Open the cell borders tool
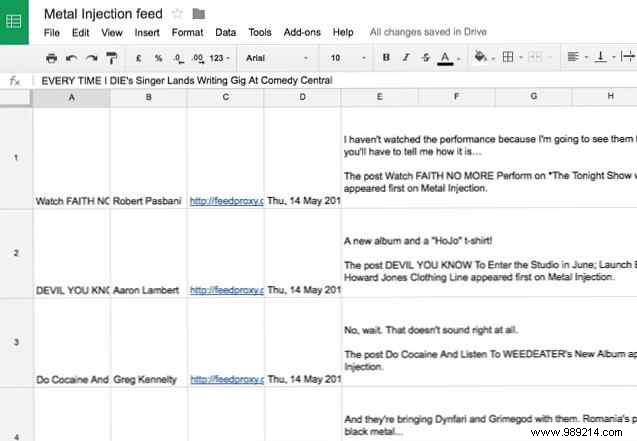Screen dimensions: 637x441 tap(508, 57)
